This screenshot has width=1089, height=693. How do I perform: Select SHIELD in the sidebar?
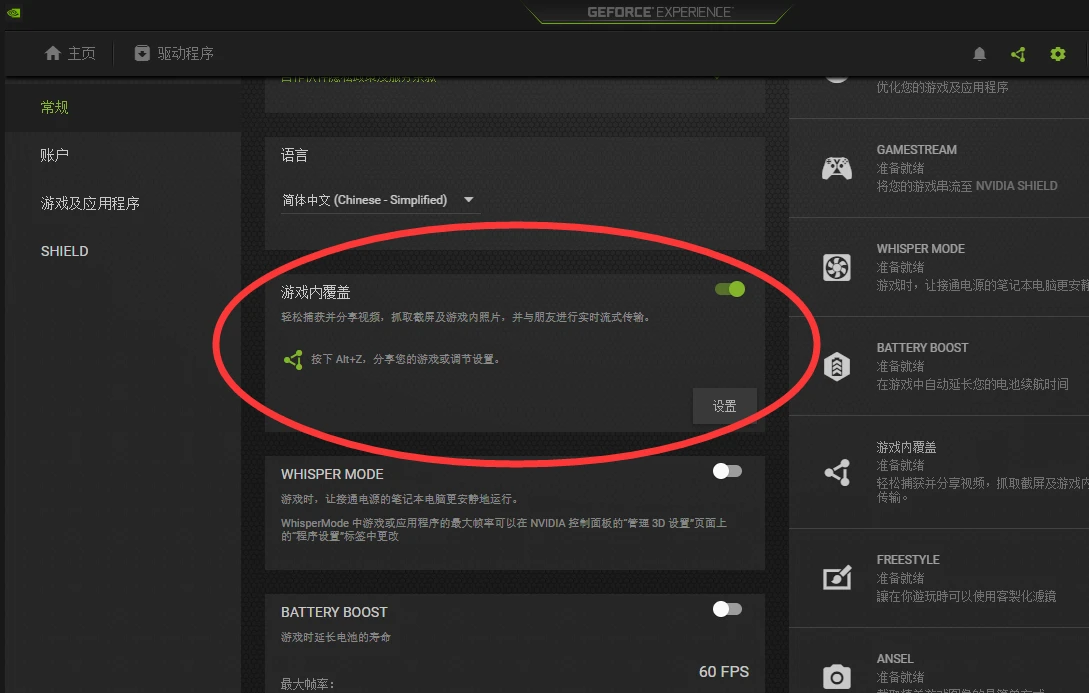point(65,251)
